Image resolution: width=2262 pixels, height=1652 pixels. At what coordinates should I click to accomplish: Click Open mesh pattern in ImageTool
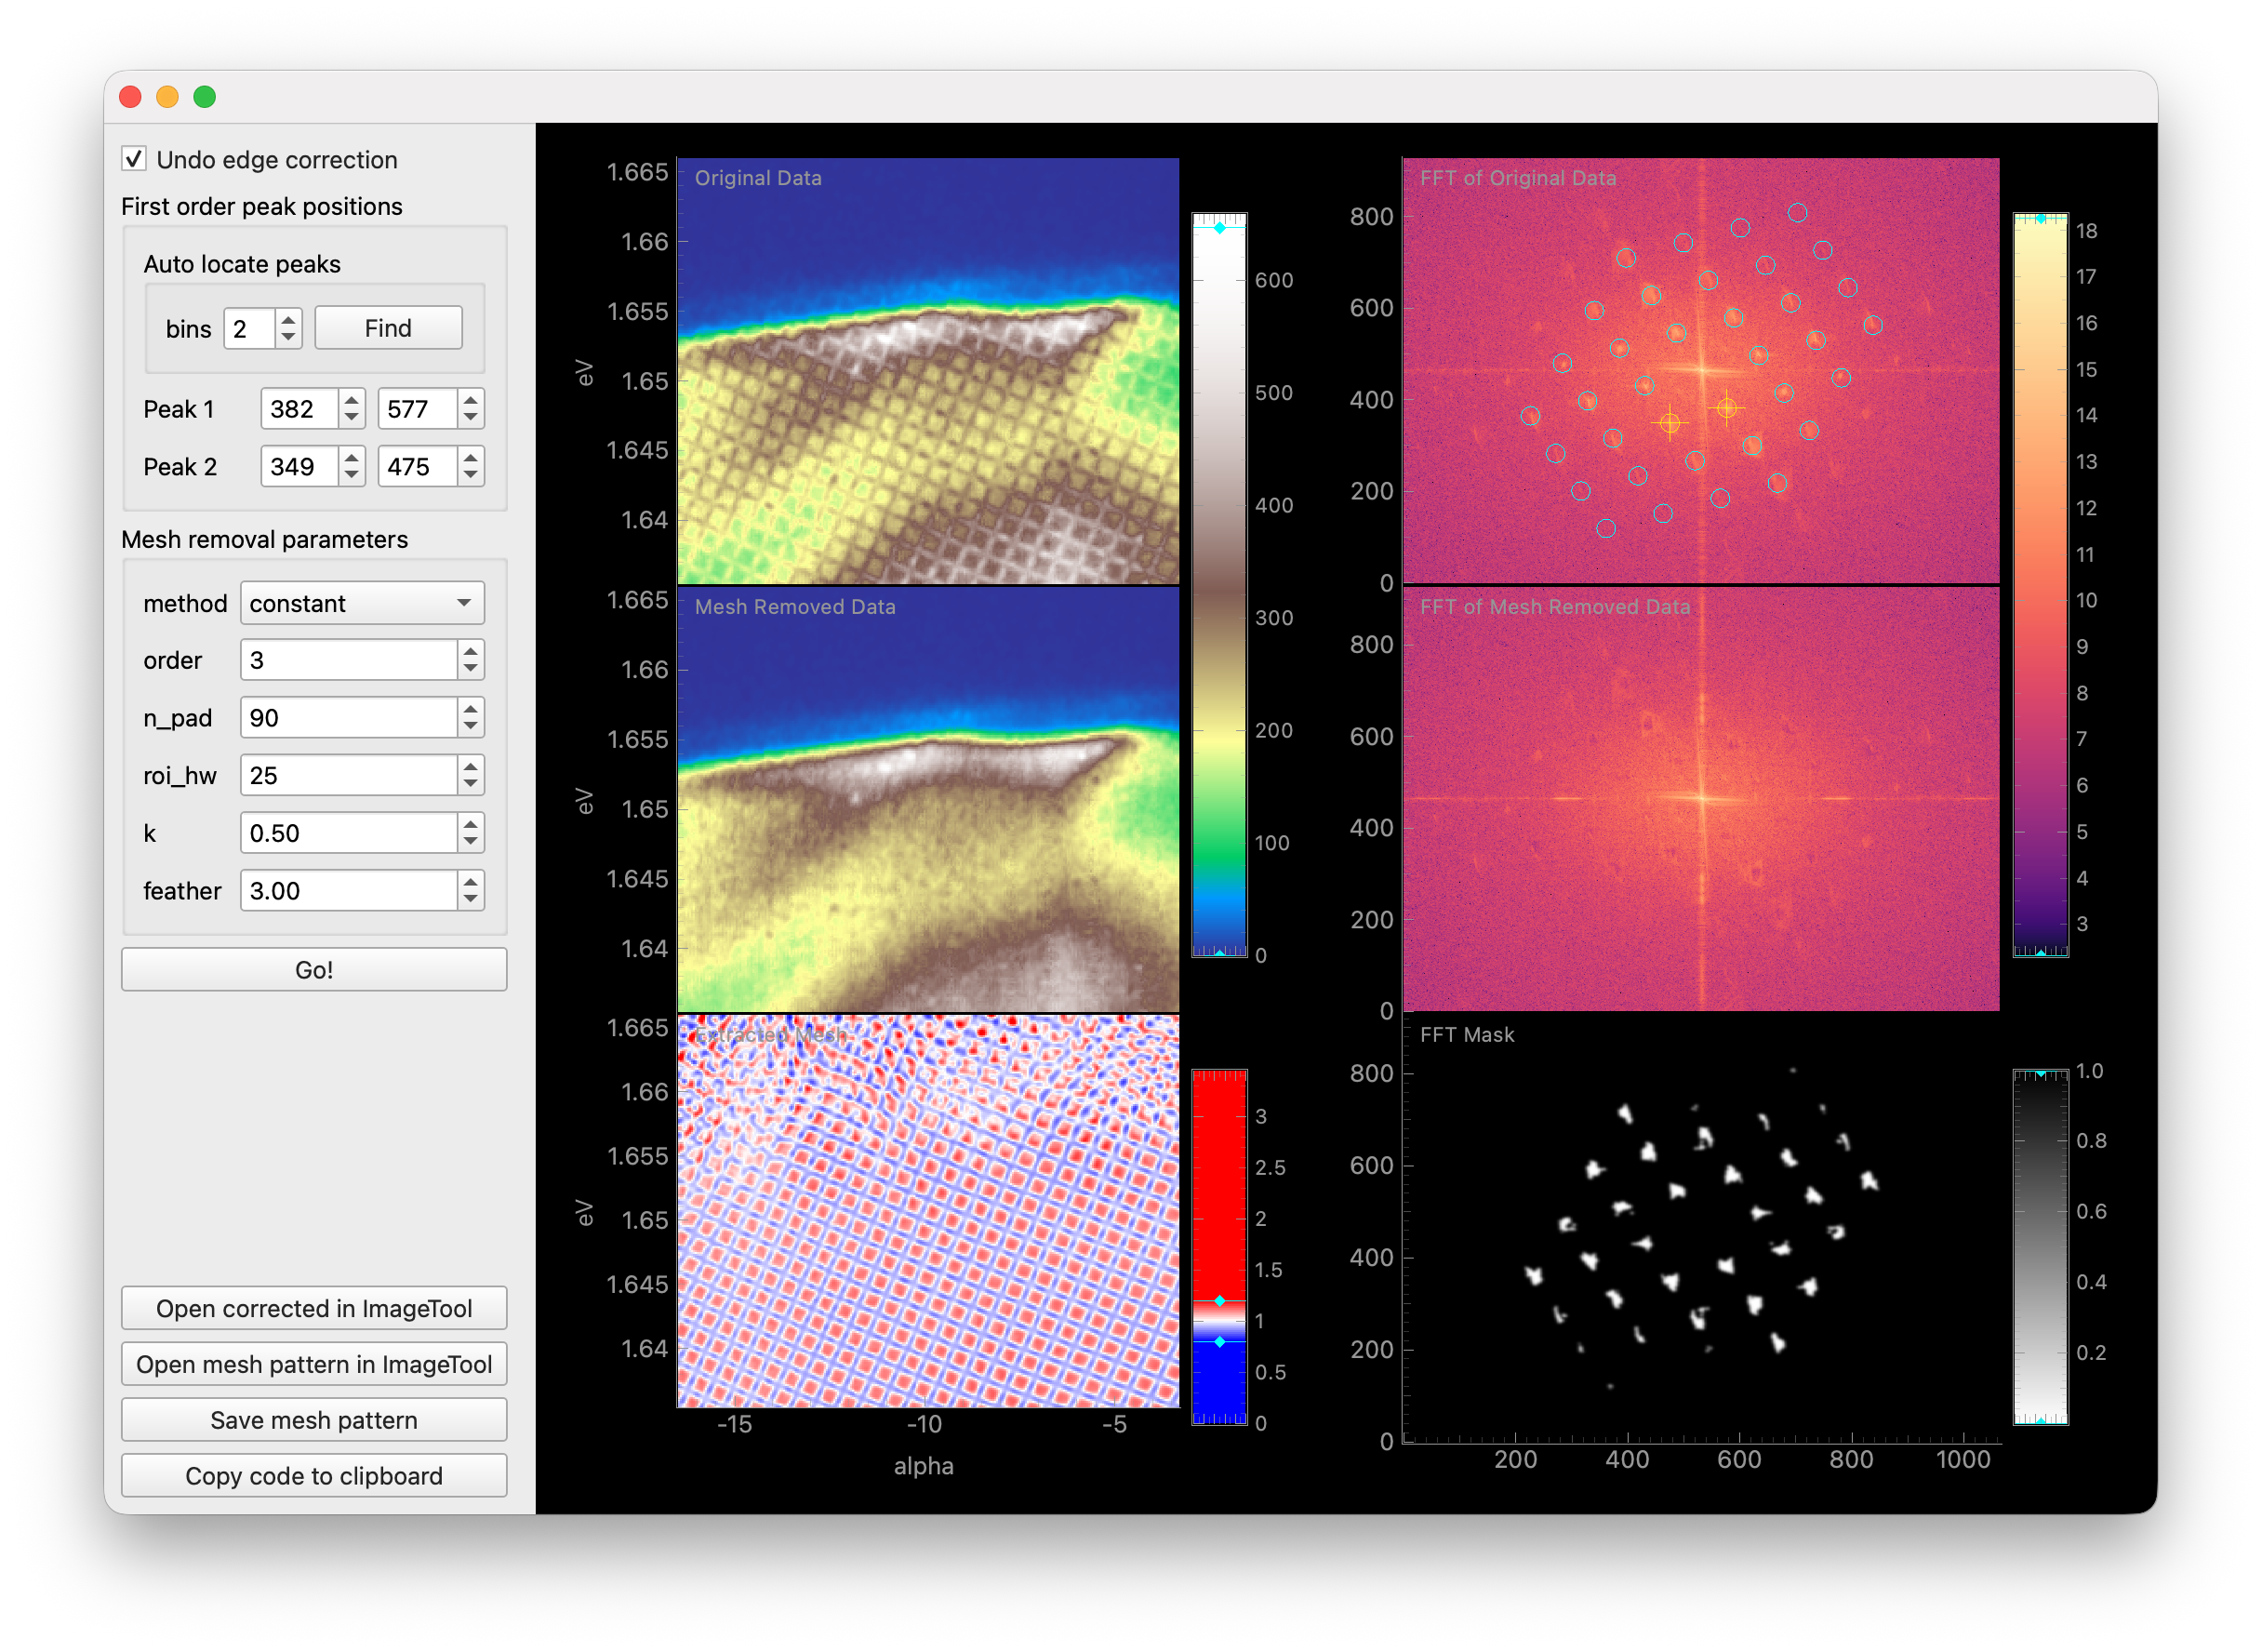pos(314,1365)
